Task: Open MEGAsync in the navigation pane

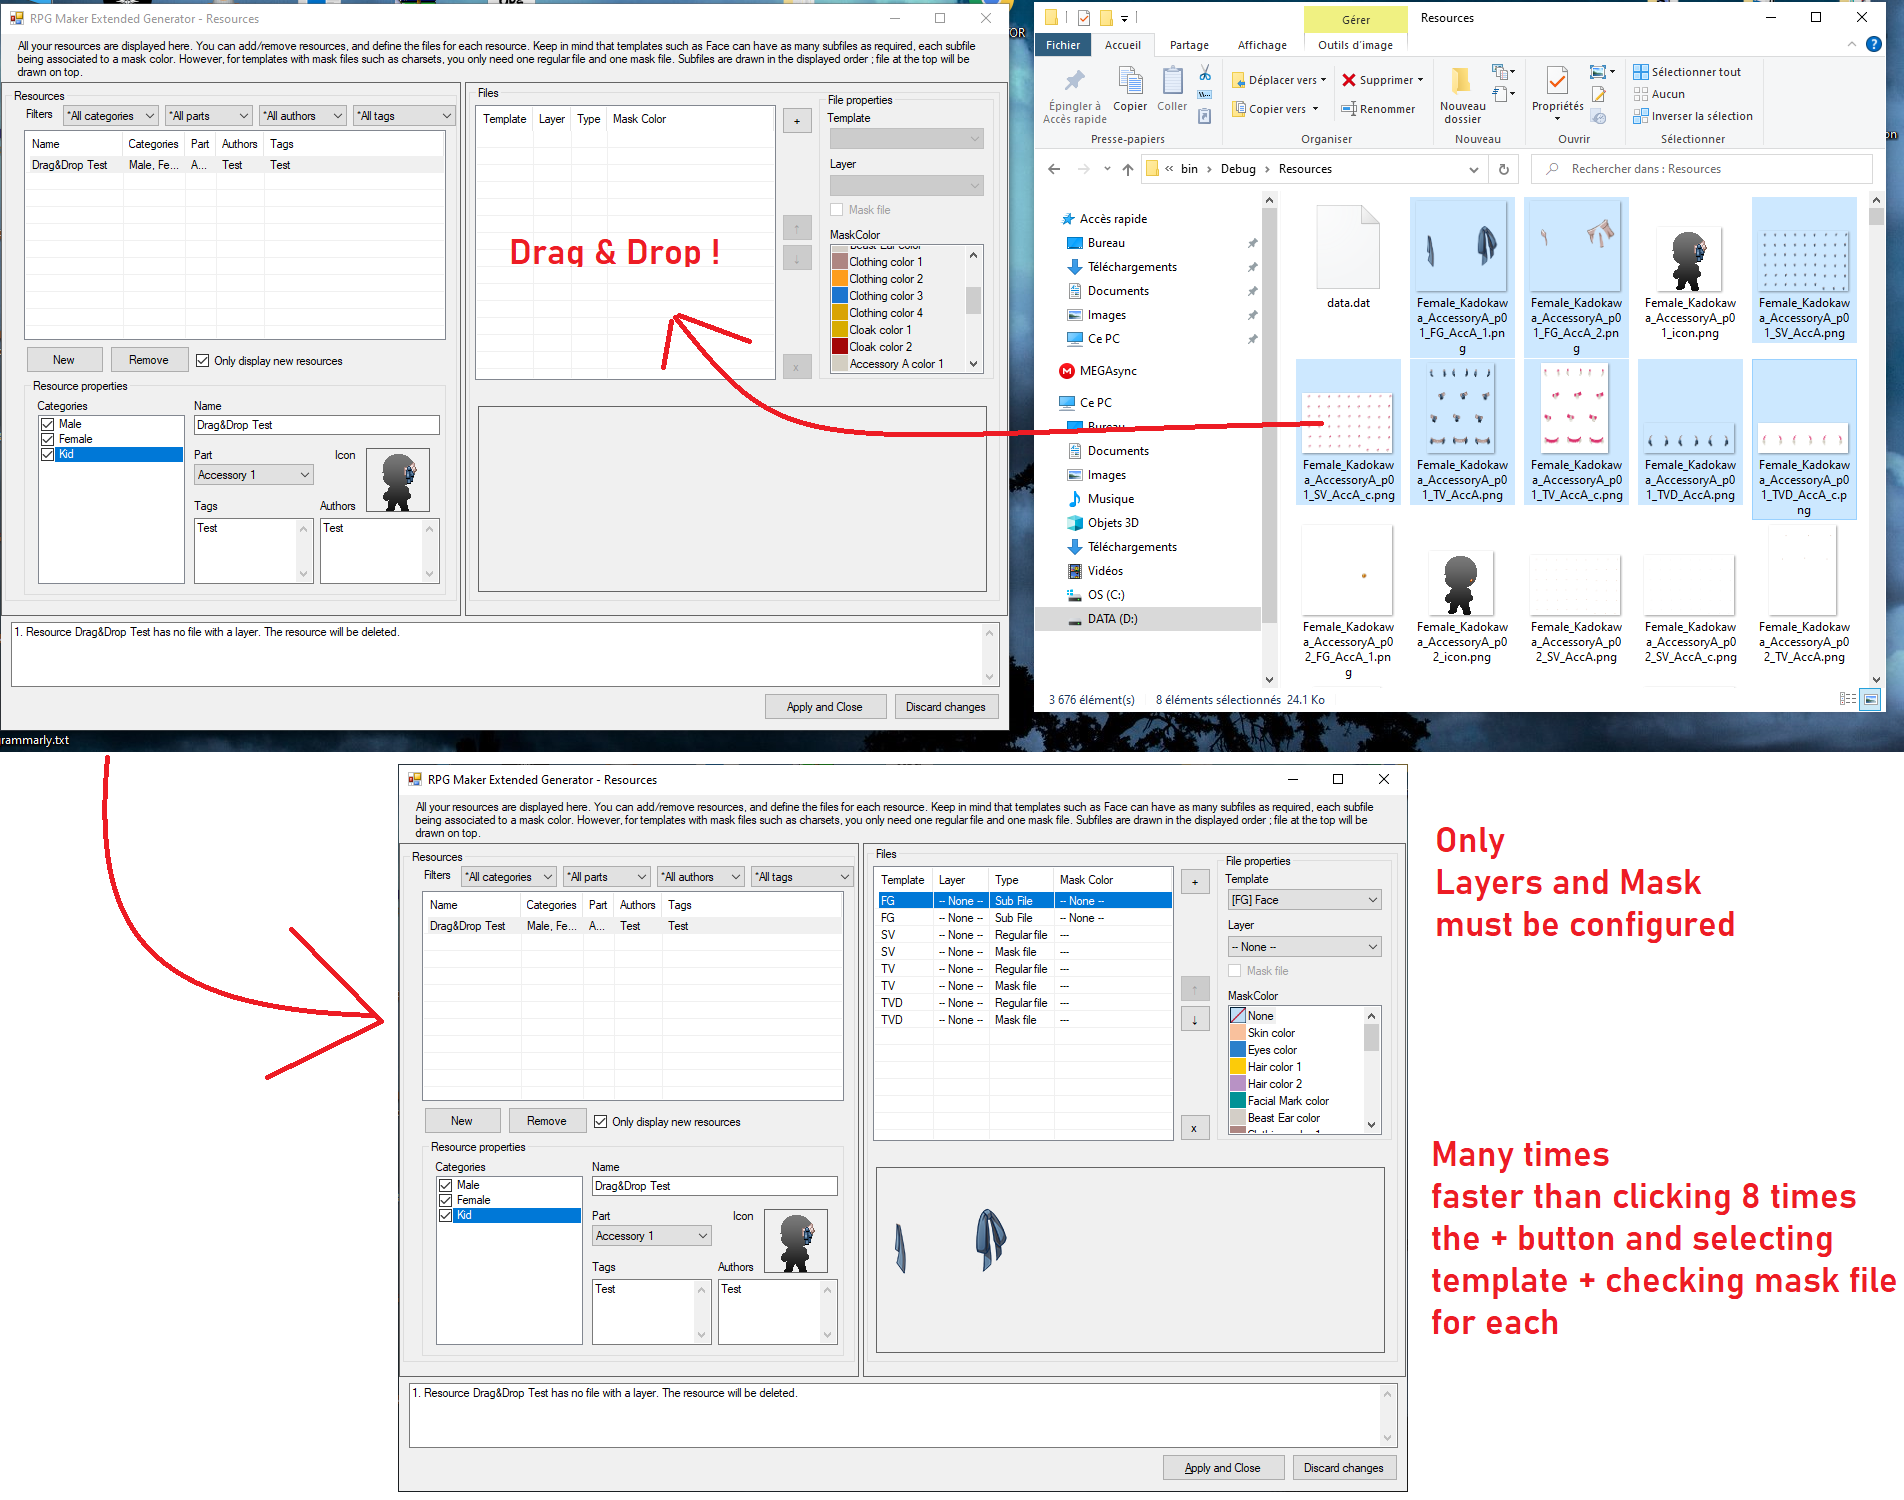Action: tap(1098, 371)
